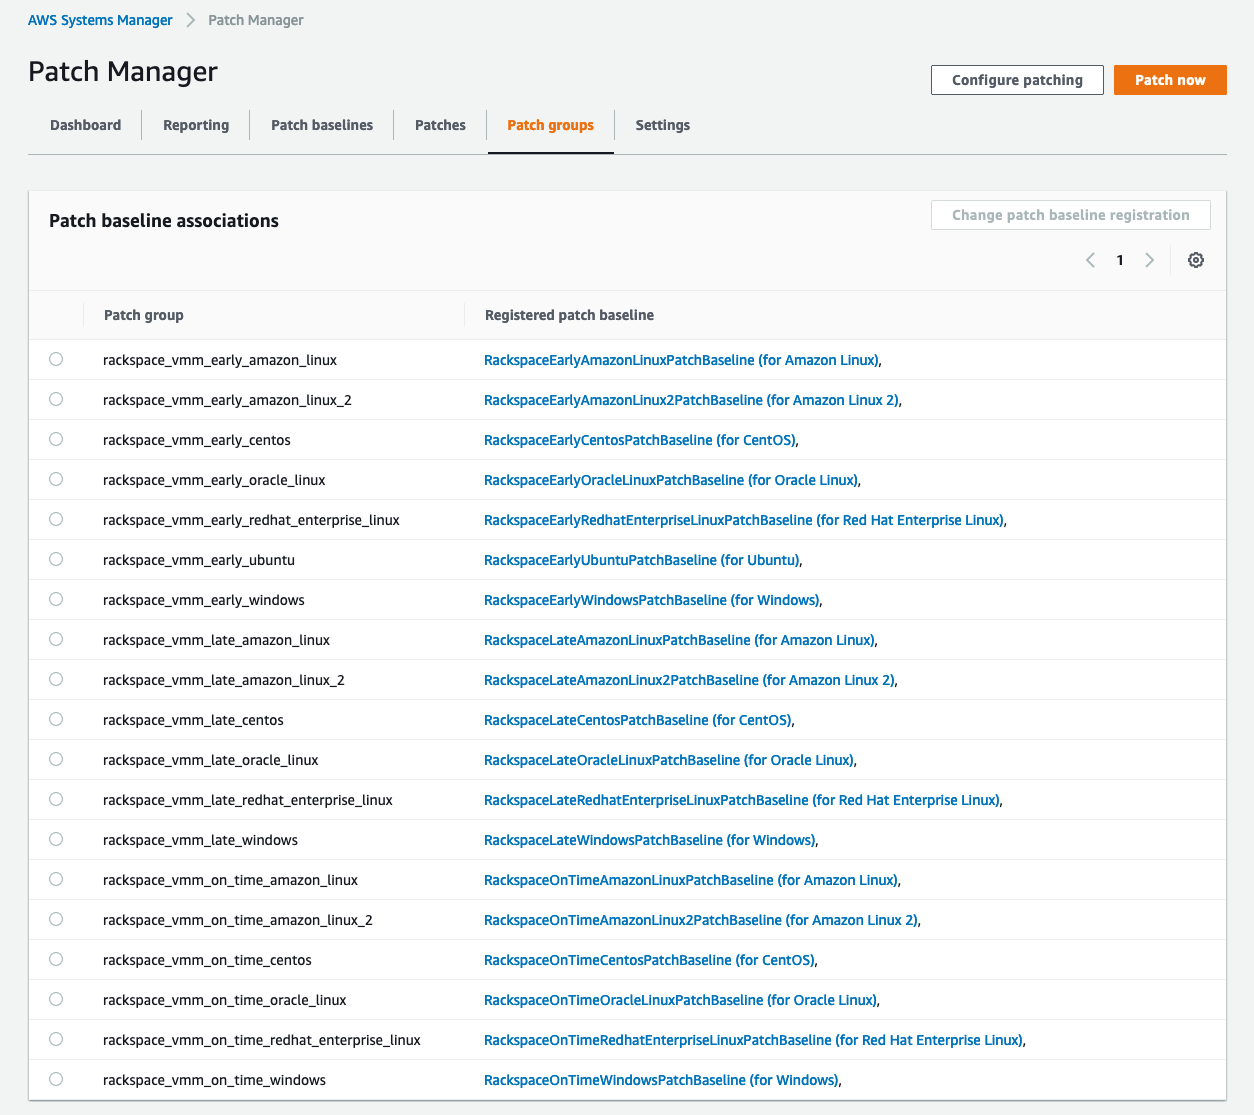
Task: Open the Settings tab
Action: pyautogui.click(x=662, y=125)
